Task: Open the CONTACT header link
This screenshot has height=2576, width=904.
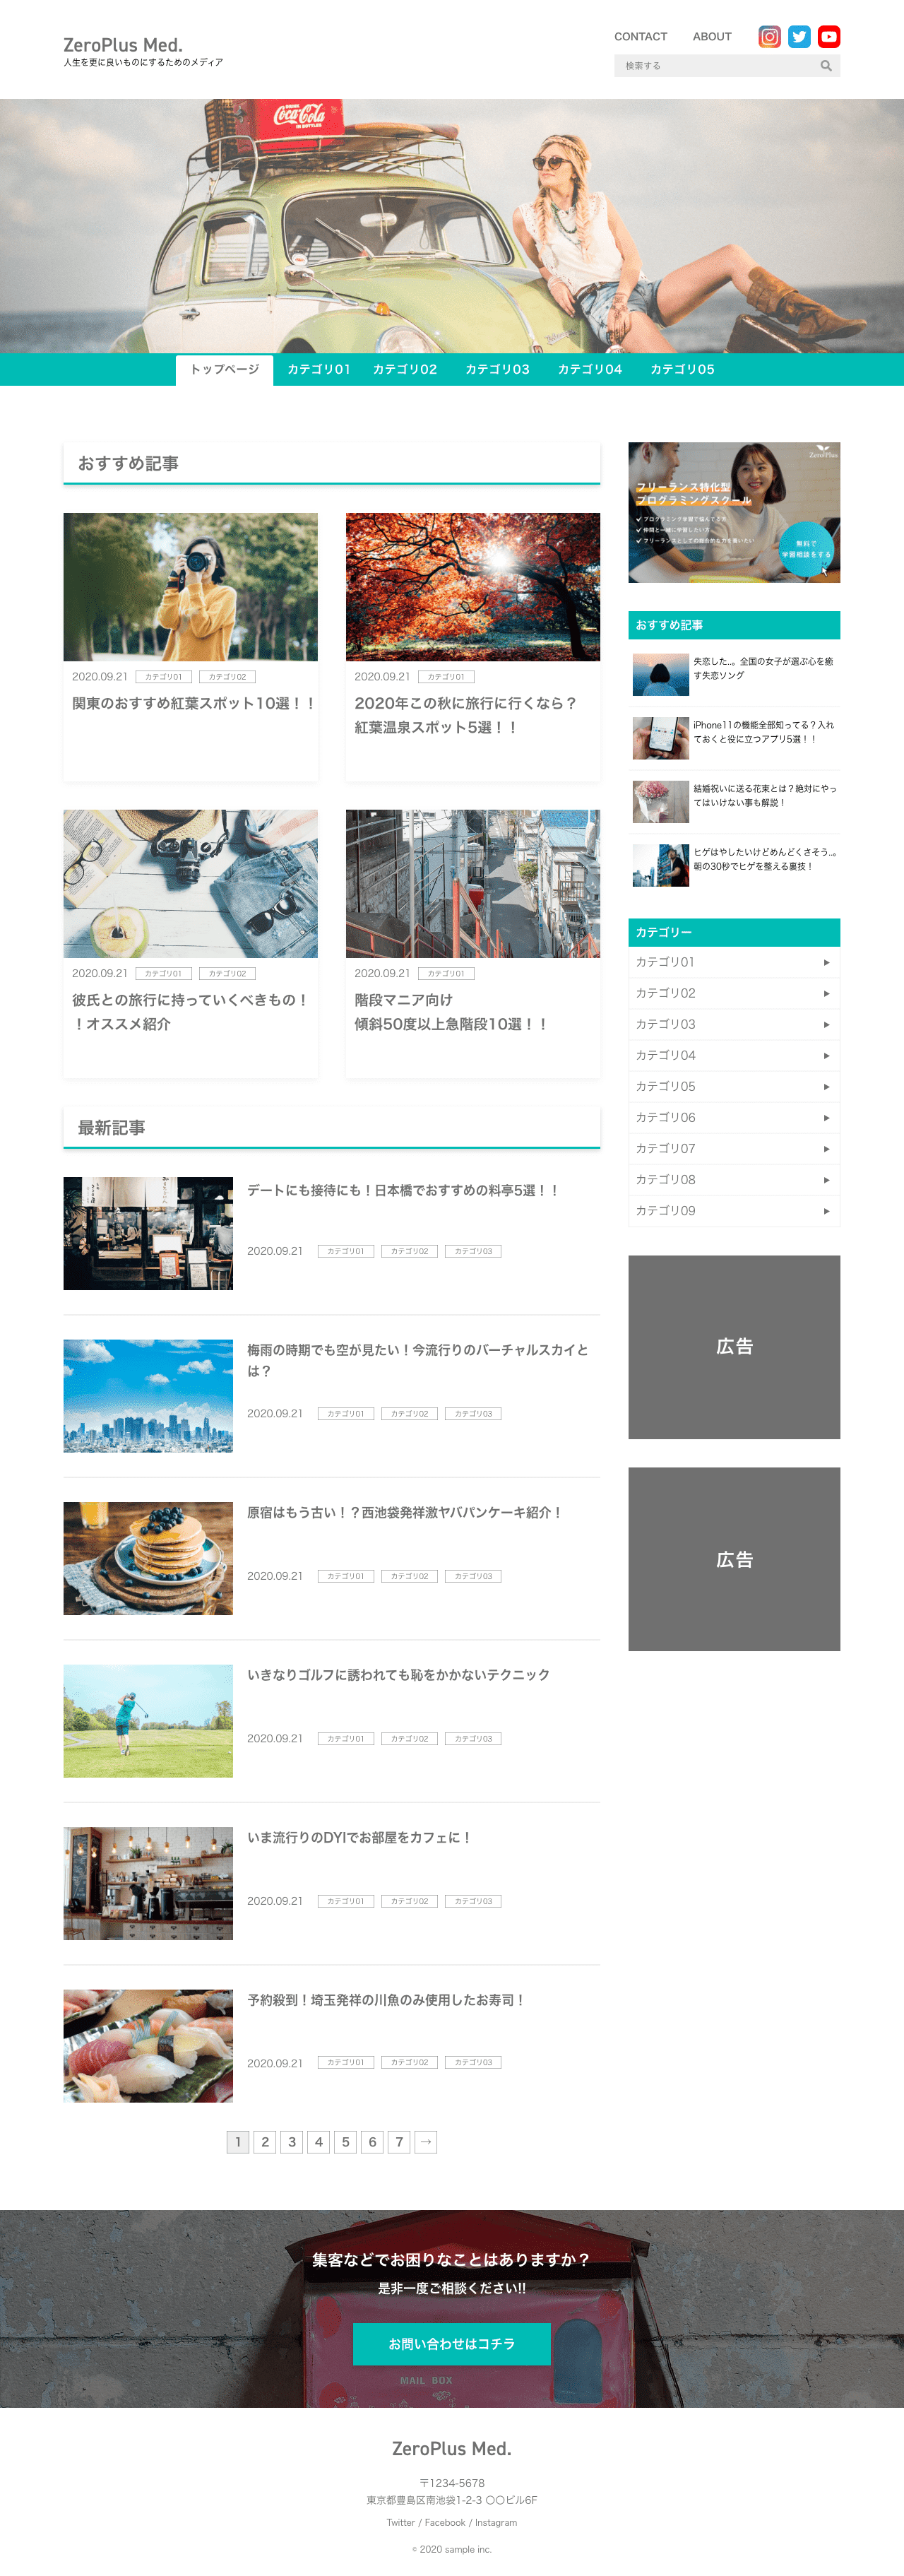Action: pyautogui.click(x=640, y=37)
